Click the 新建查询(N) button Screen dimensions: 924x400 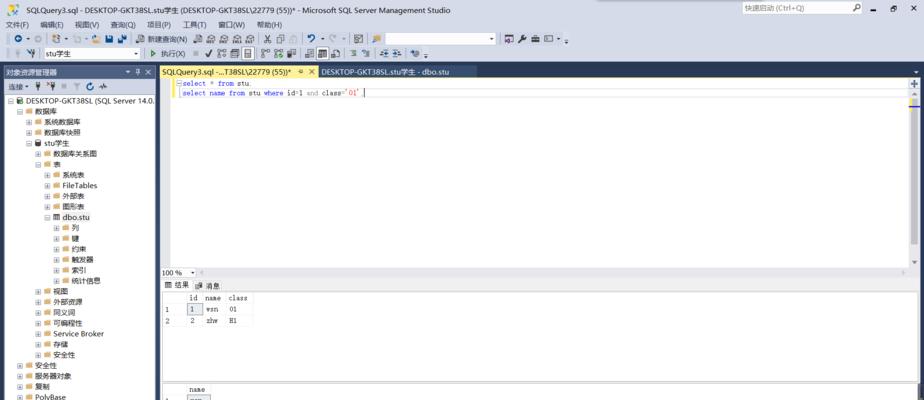pyautogui.click(x=161, y=39)
